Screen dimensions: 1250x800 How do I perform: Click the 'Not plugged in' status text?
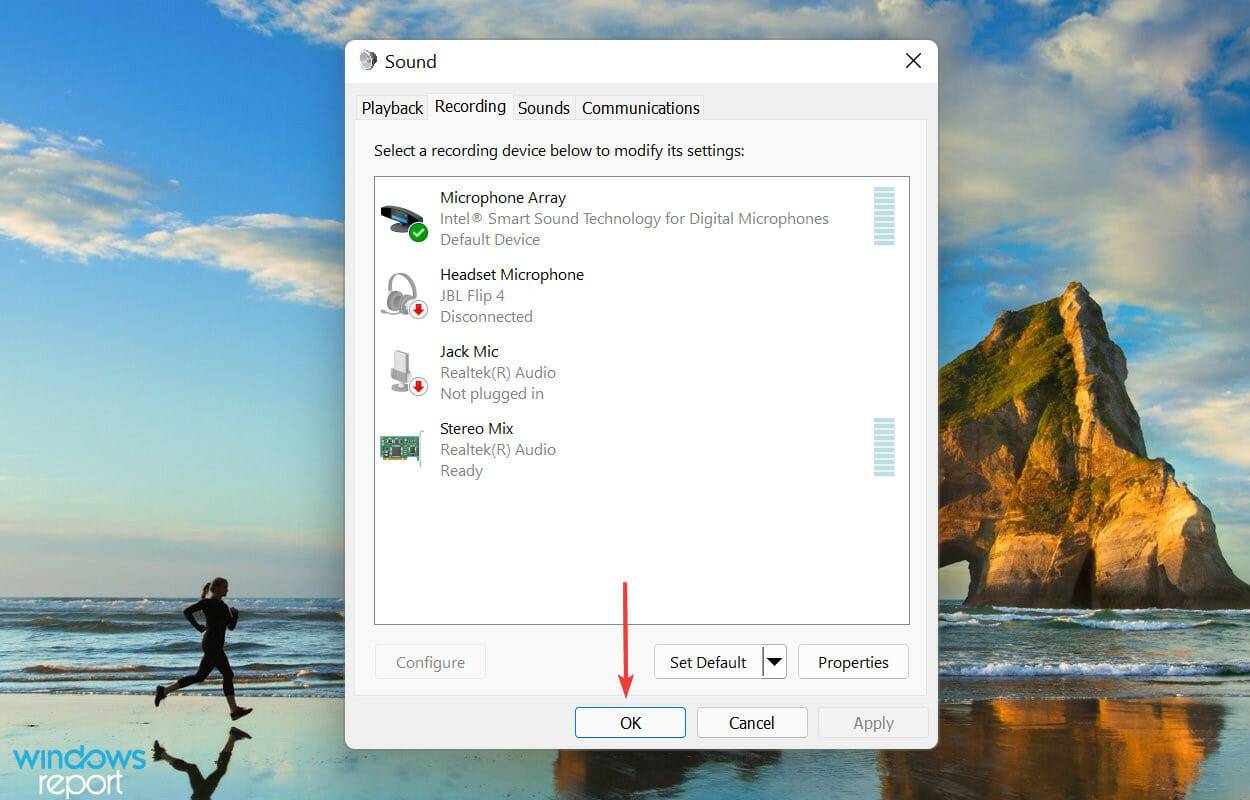(x=492, y=394)
